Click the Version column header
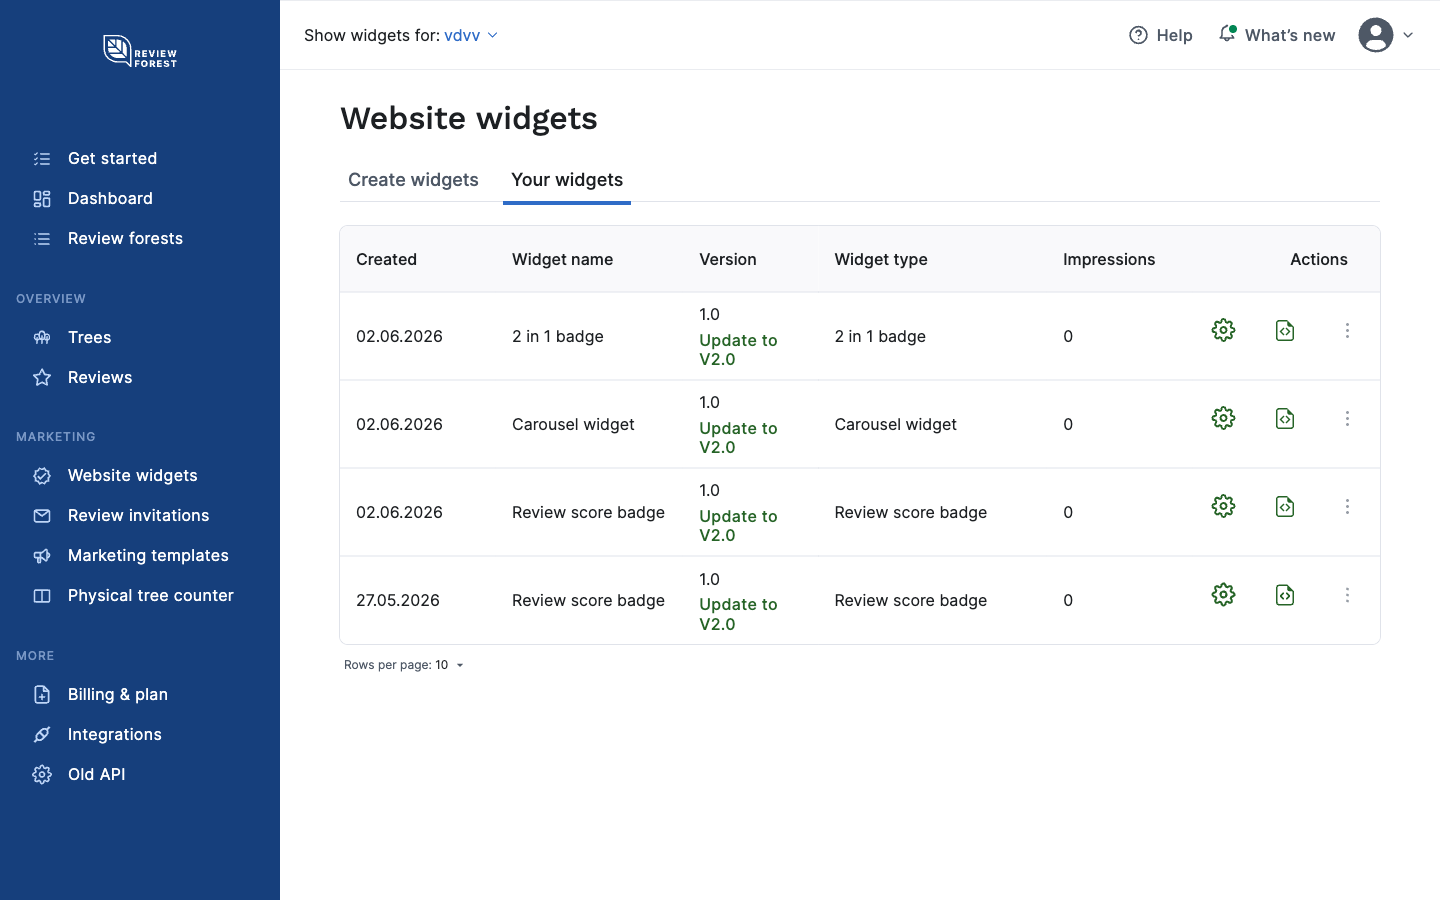Screen dimensions: 1440x900 tap(728, 259)
